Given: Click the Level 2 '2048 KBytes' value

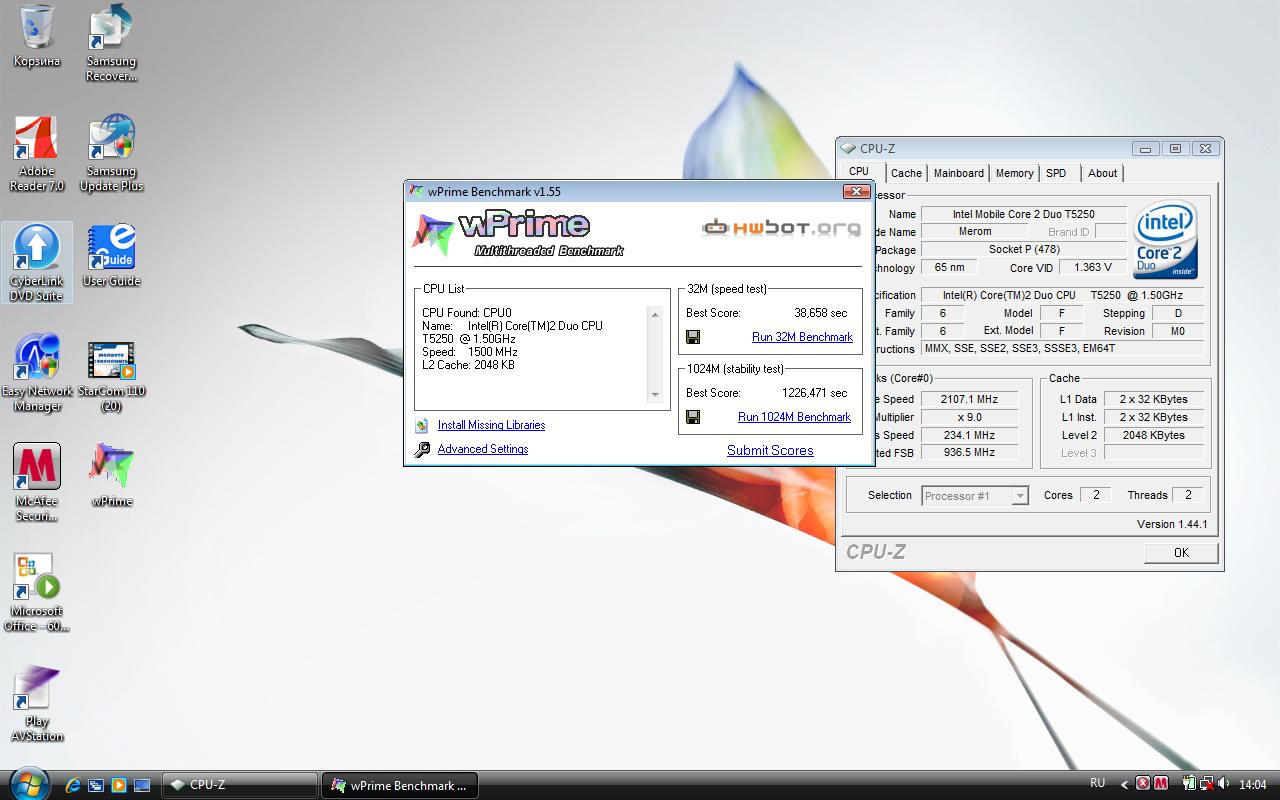Looking at the screenshot, I should 1153,435.
